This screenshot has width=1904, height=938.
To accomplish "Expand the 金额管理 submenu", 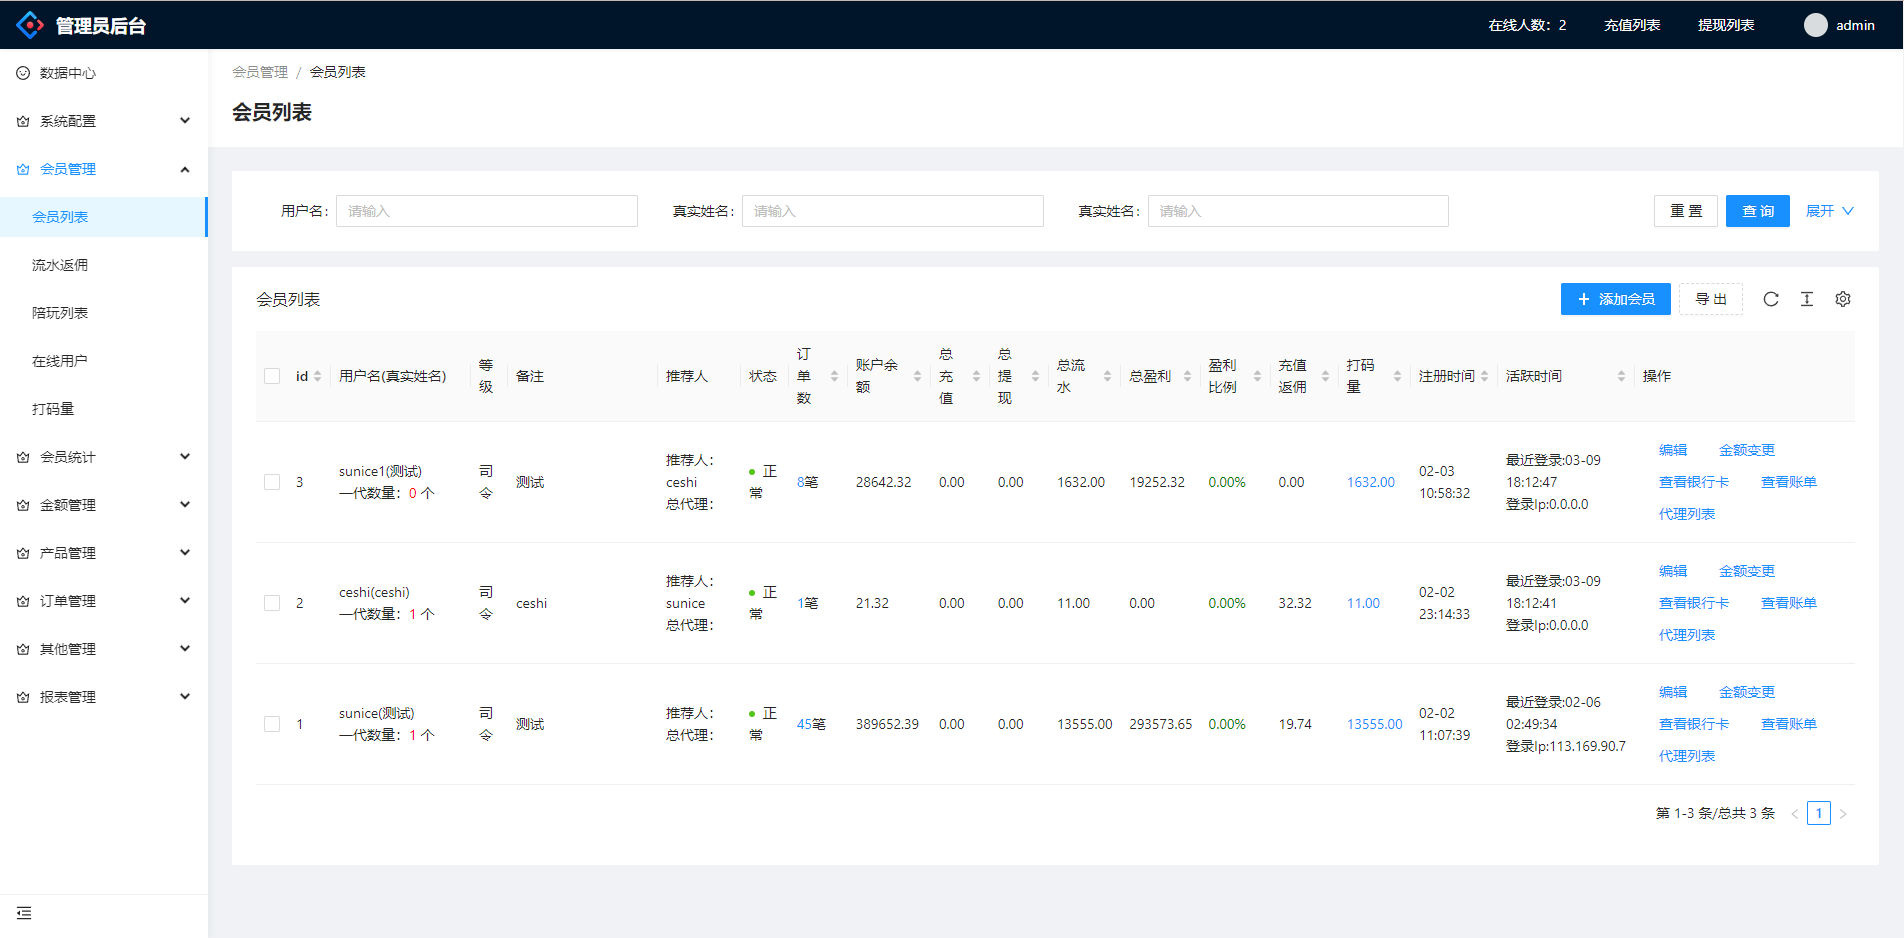I will point(104,505).
